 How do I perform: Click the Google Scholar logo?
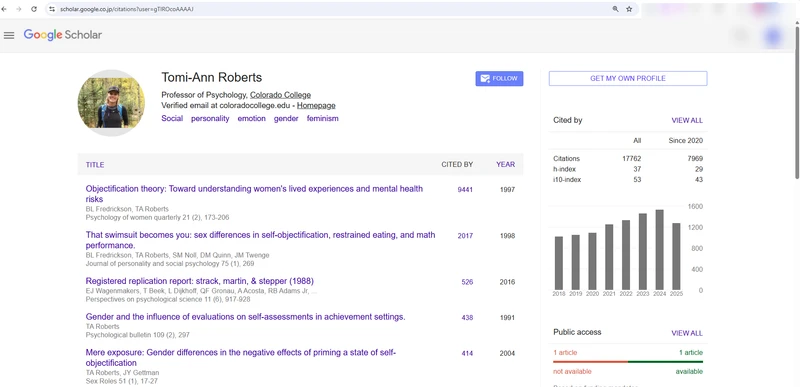point(63,35)
